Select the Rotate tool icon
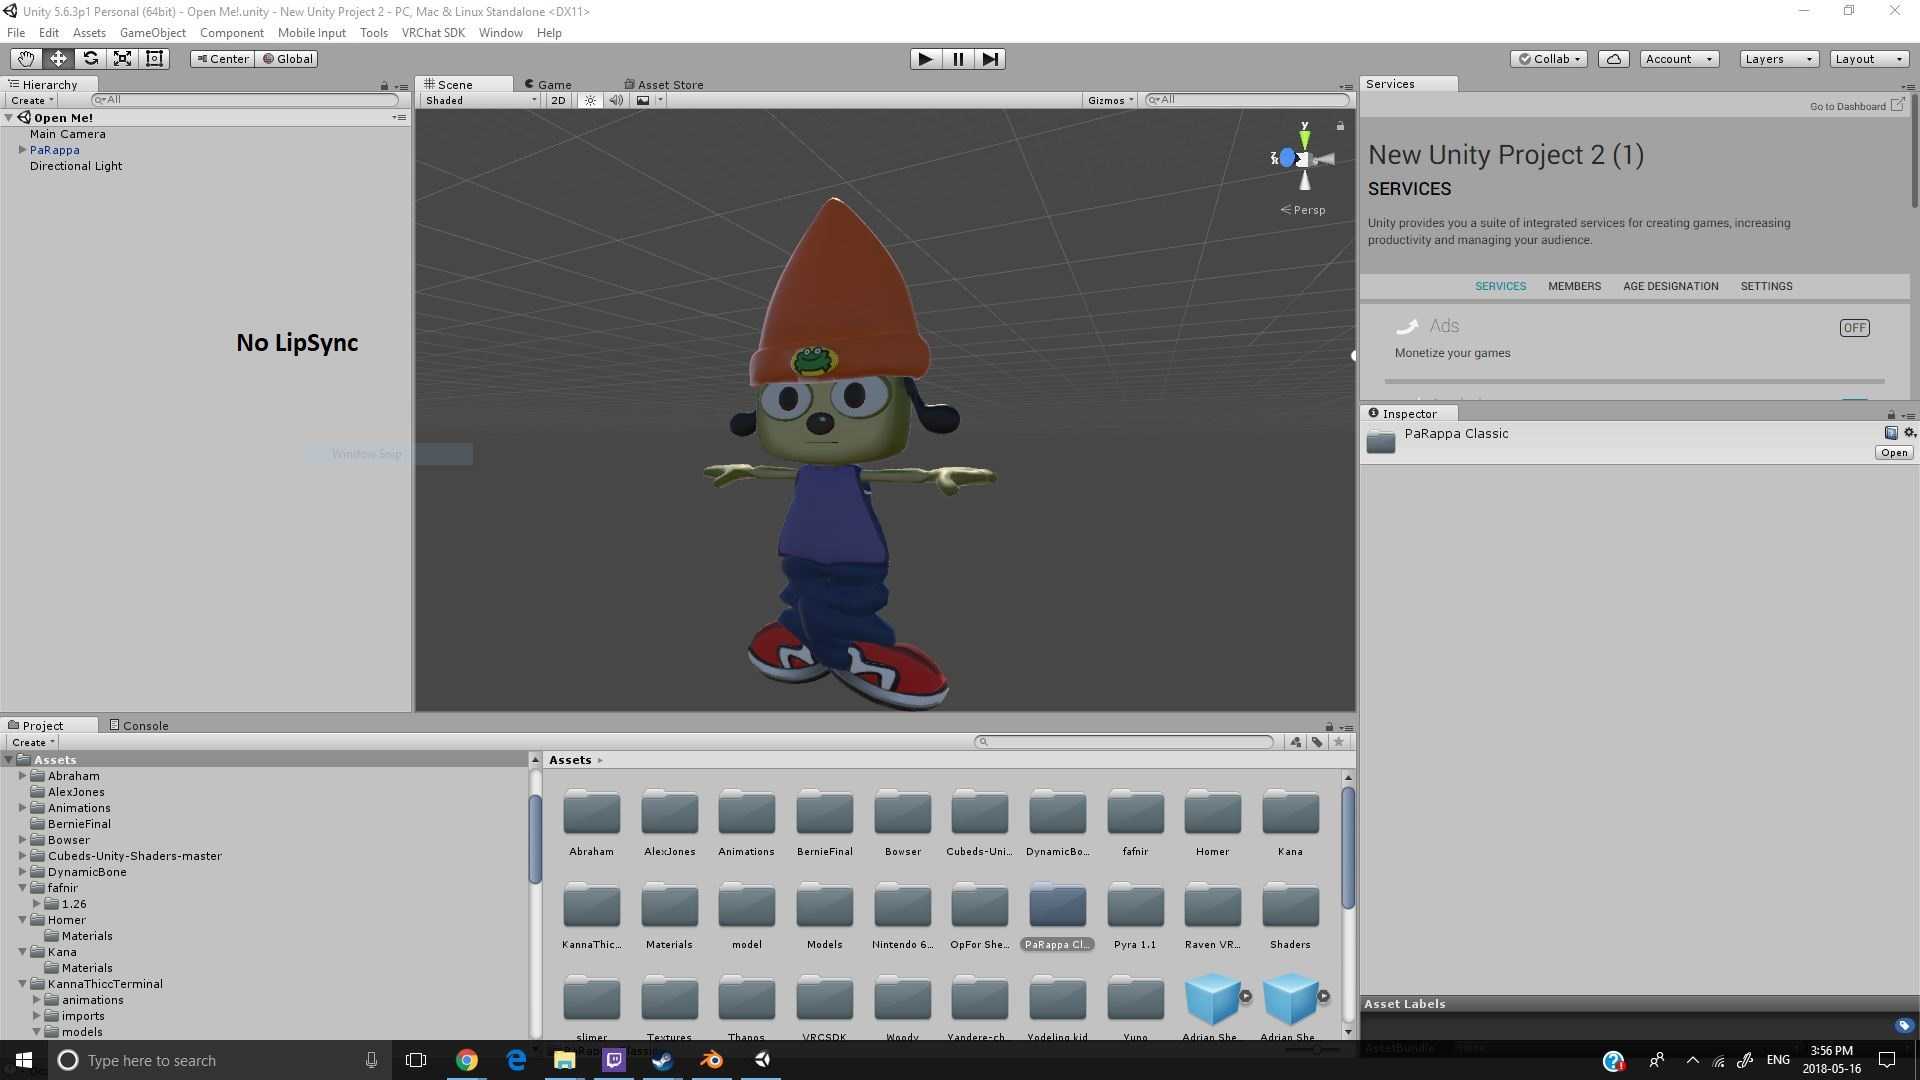This screenshot has height=1080, width=1920. [x=90, y=59]
